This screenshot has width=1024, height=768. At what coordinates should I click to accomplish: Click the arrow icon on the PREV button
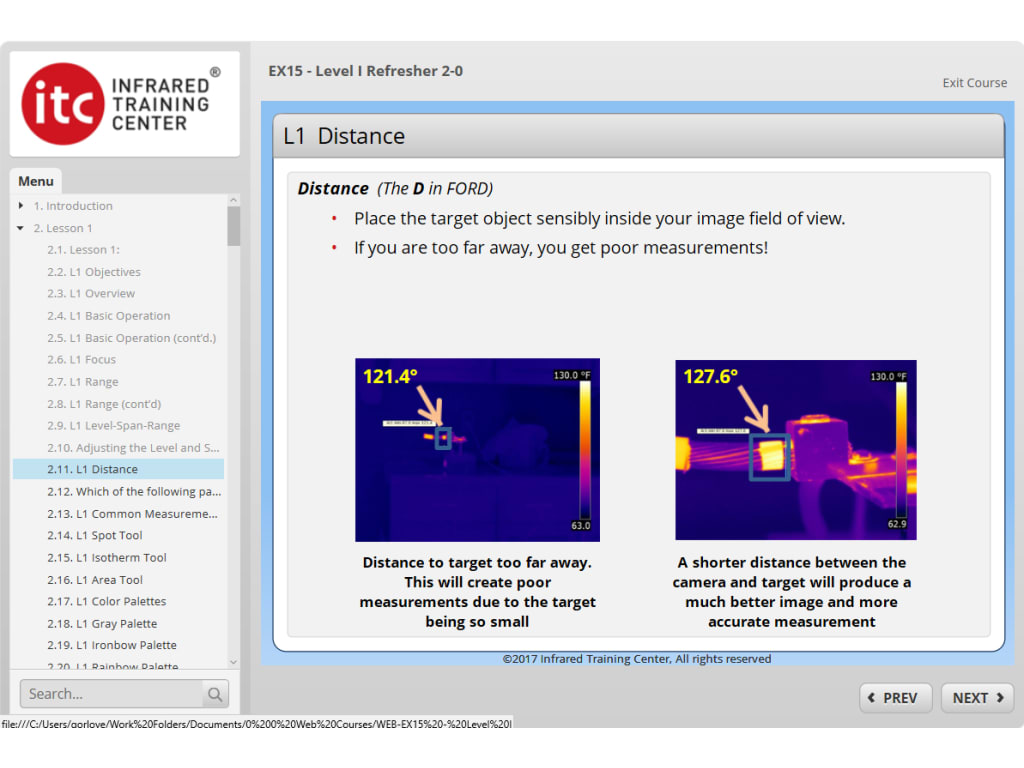(873, 698)
